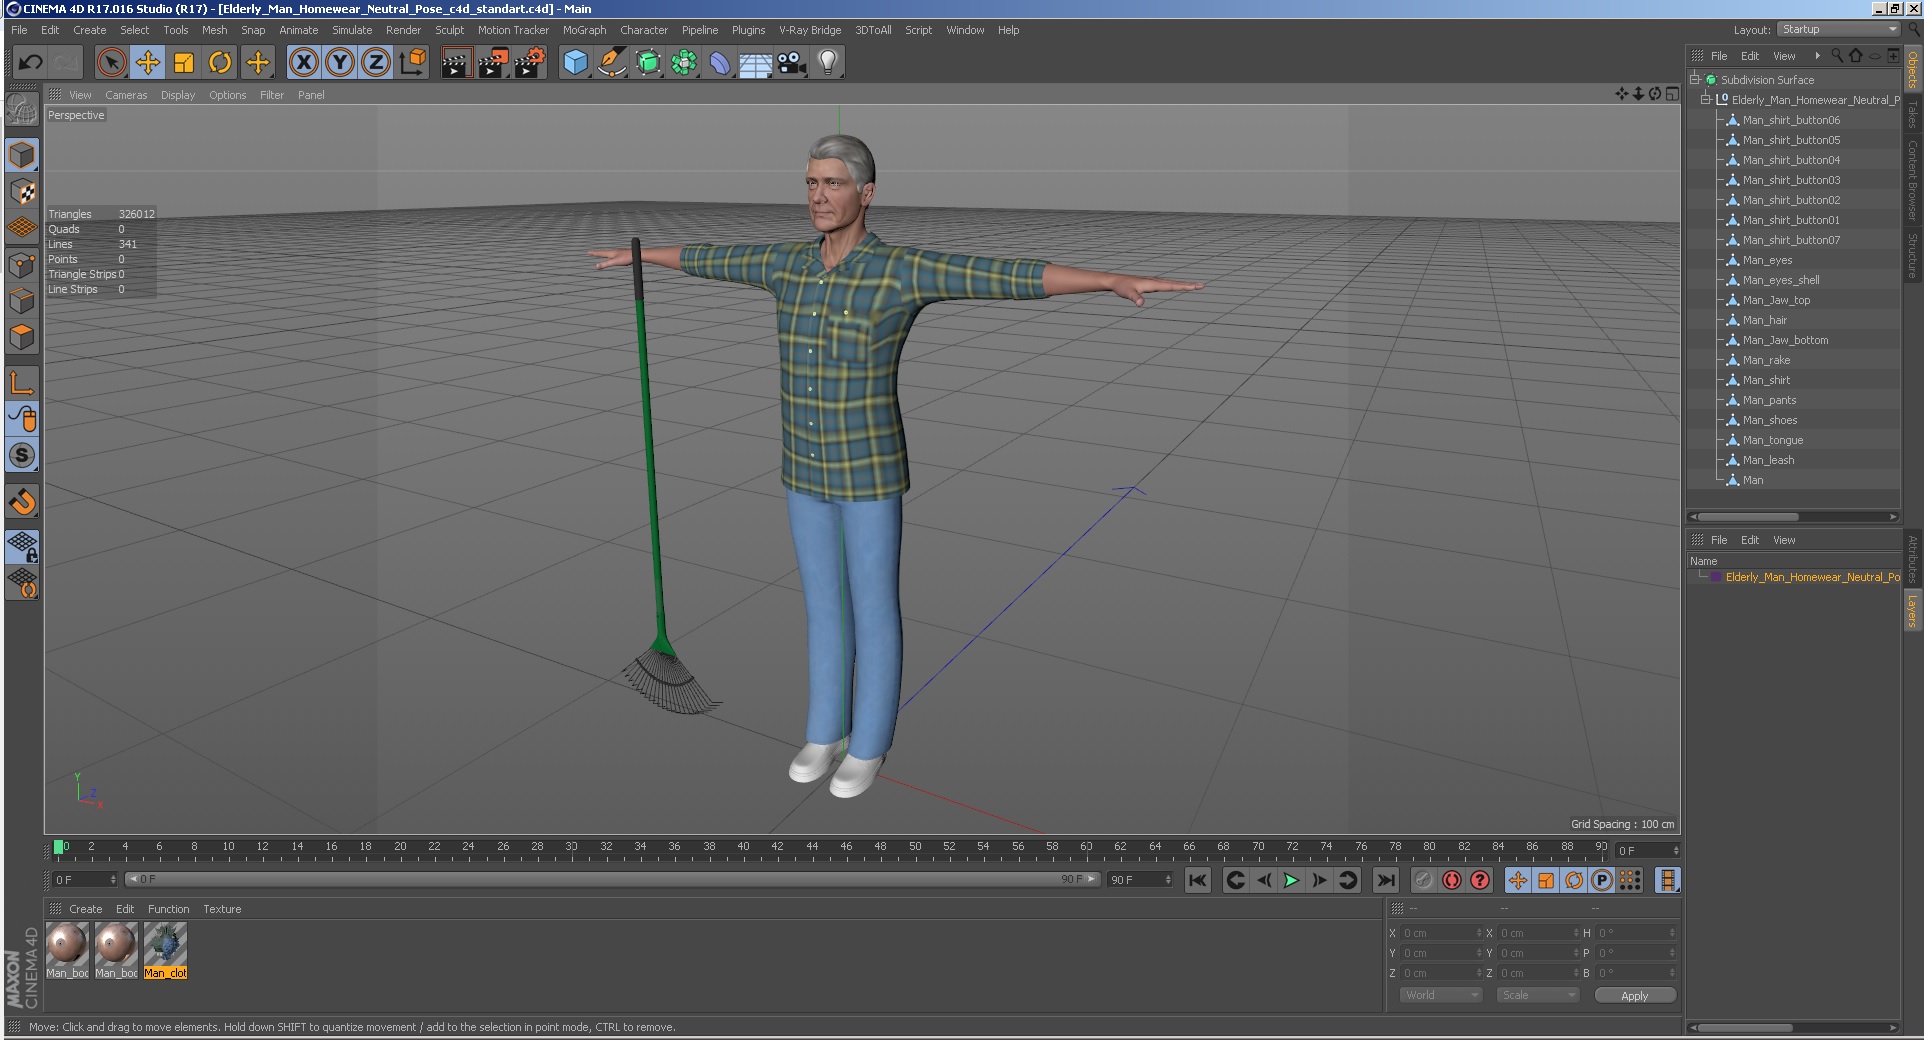
Task: Toggle Y axis lock
Action: pos(340,63)
